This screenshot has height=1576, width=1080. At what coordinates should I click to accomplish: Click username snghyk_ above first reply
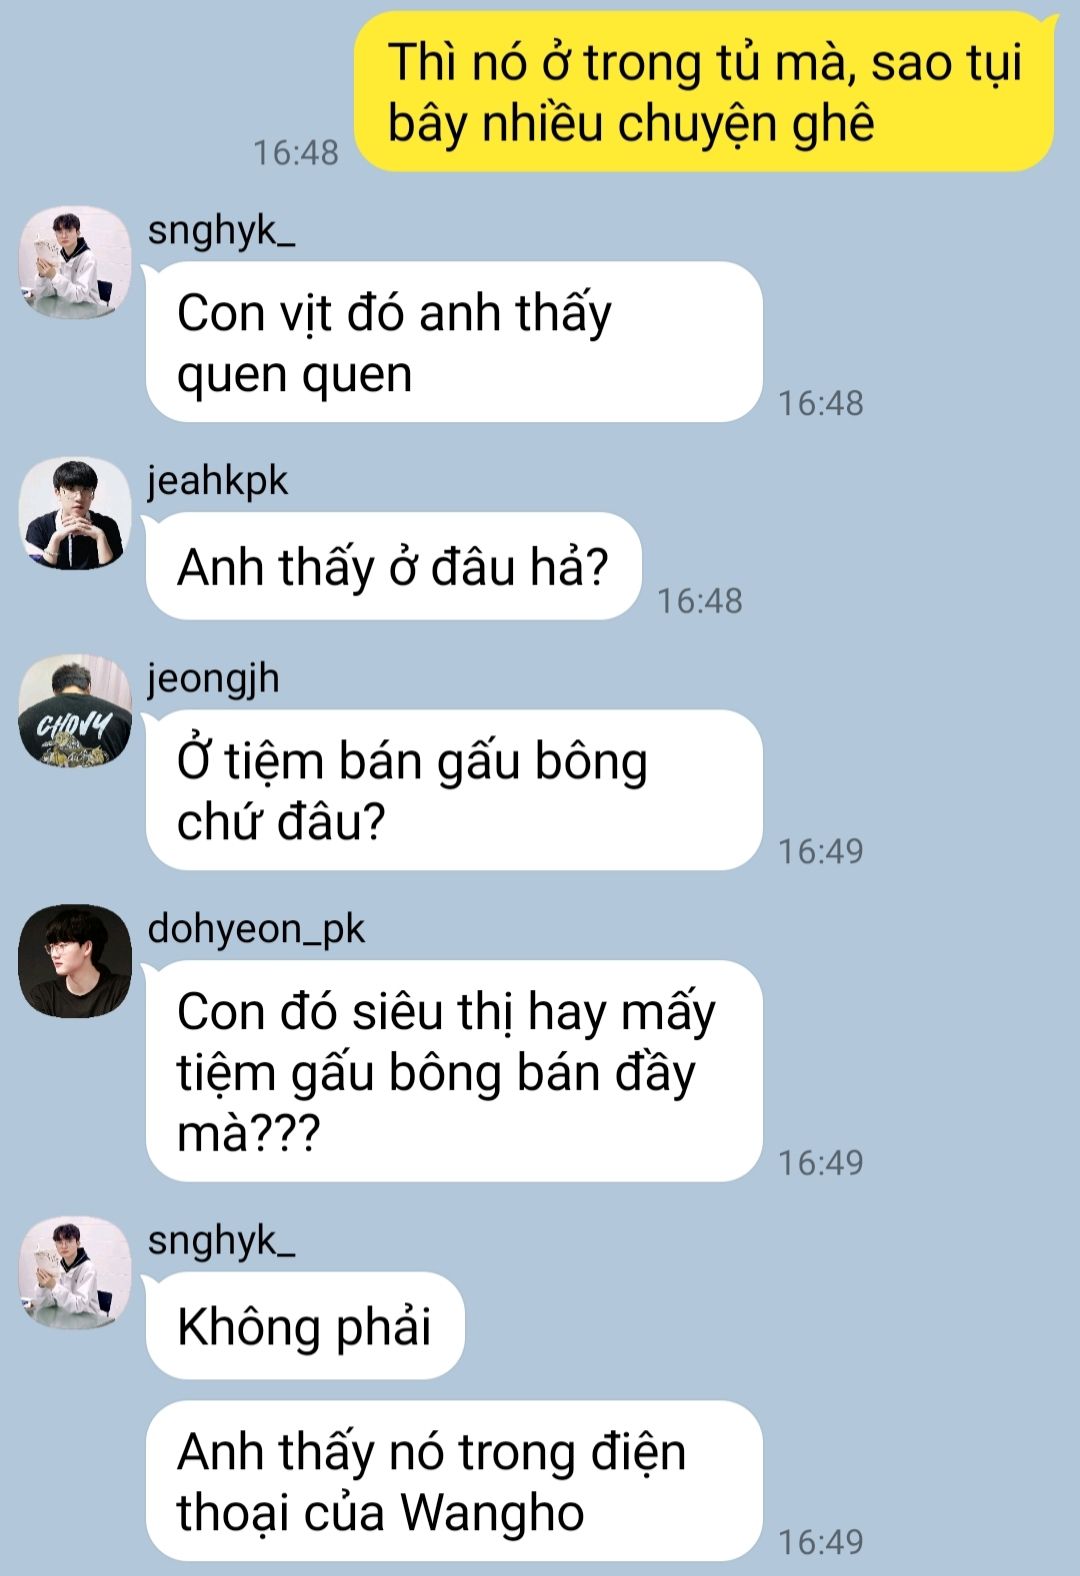click(221, 231)
